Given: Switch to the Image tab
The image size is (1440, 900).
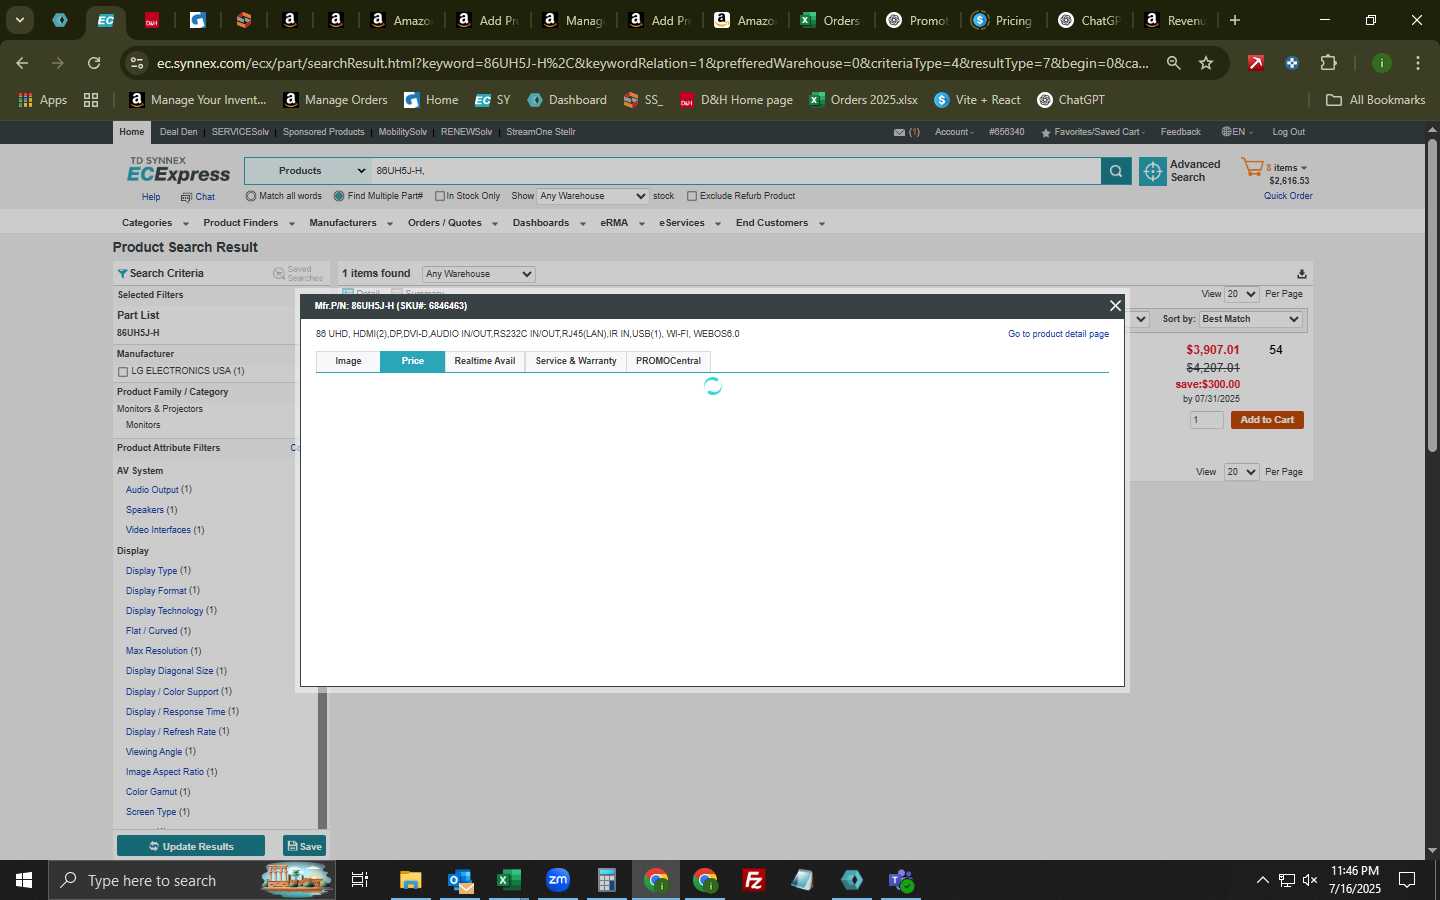Looking at the screenshot, I should coord(348,361).
